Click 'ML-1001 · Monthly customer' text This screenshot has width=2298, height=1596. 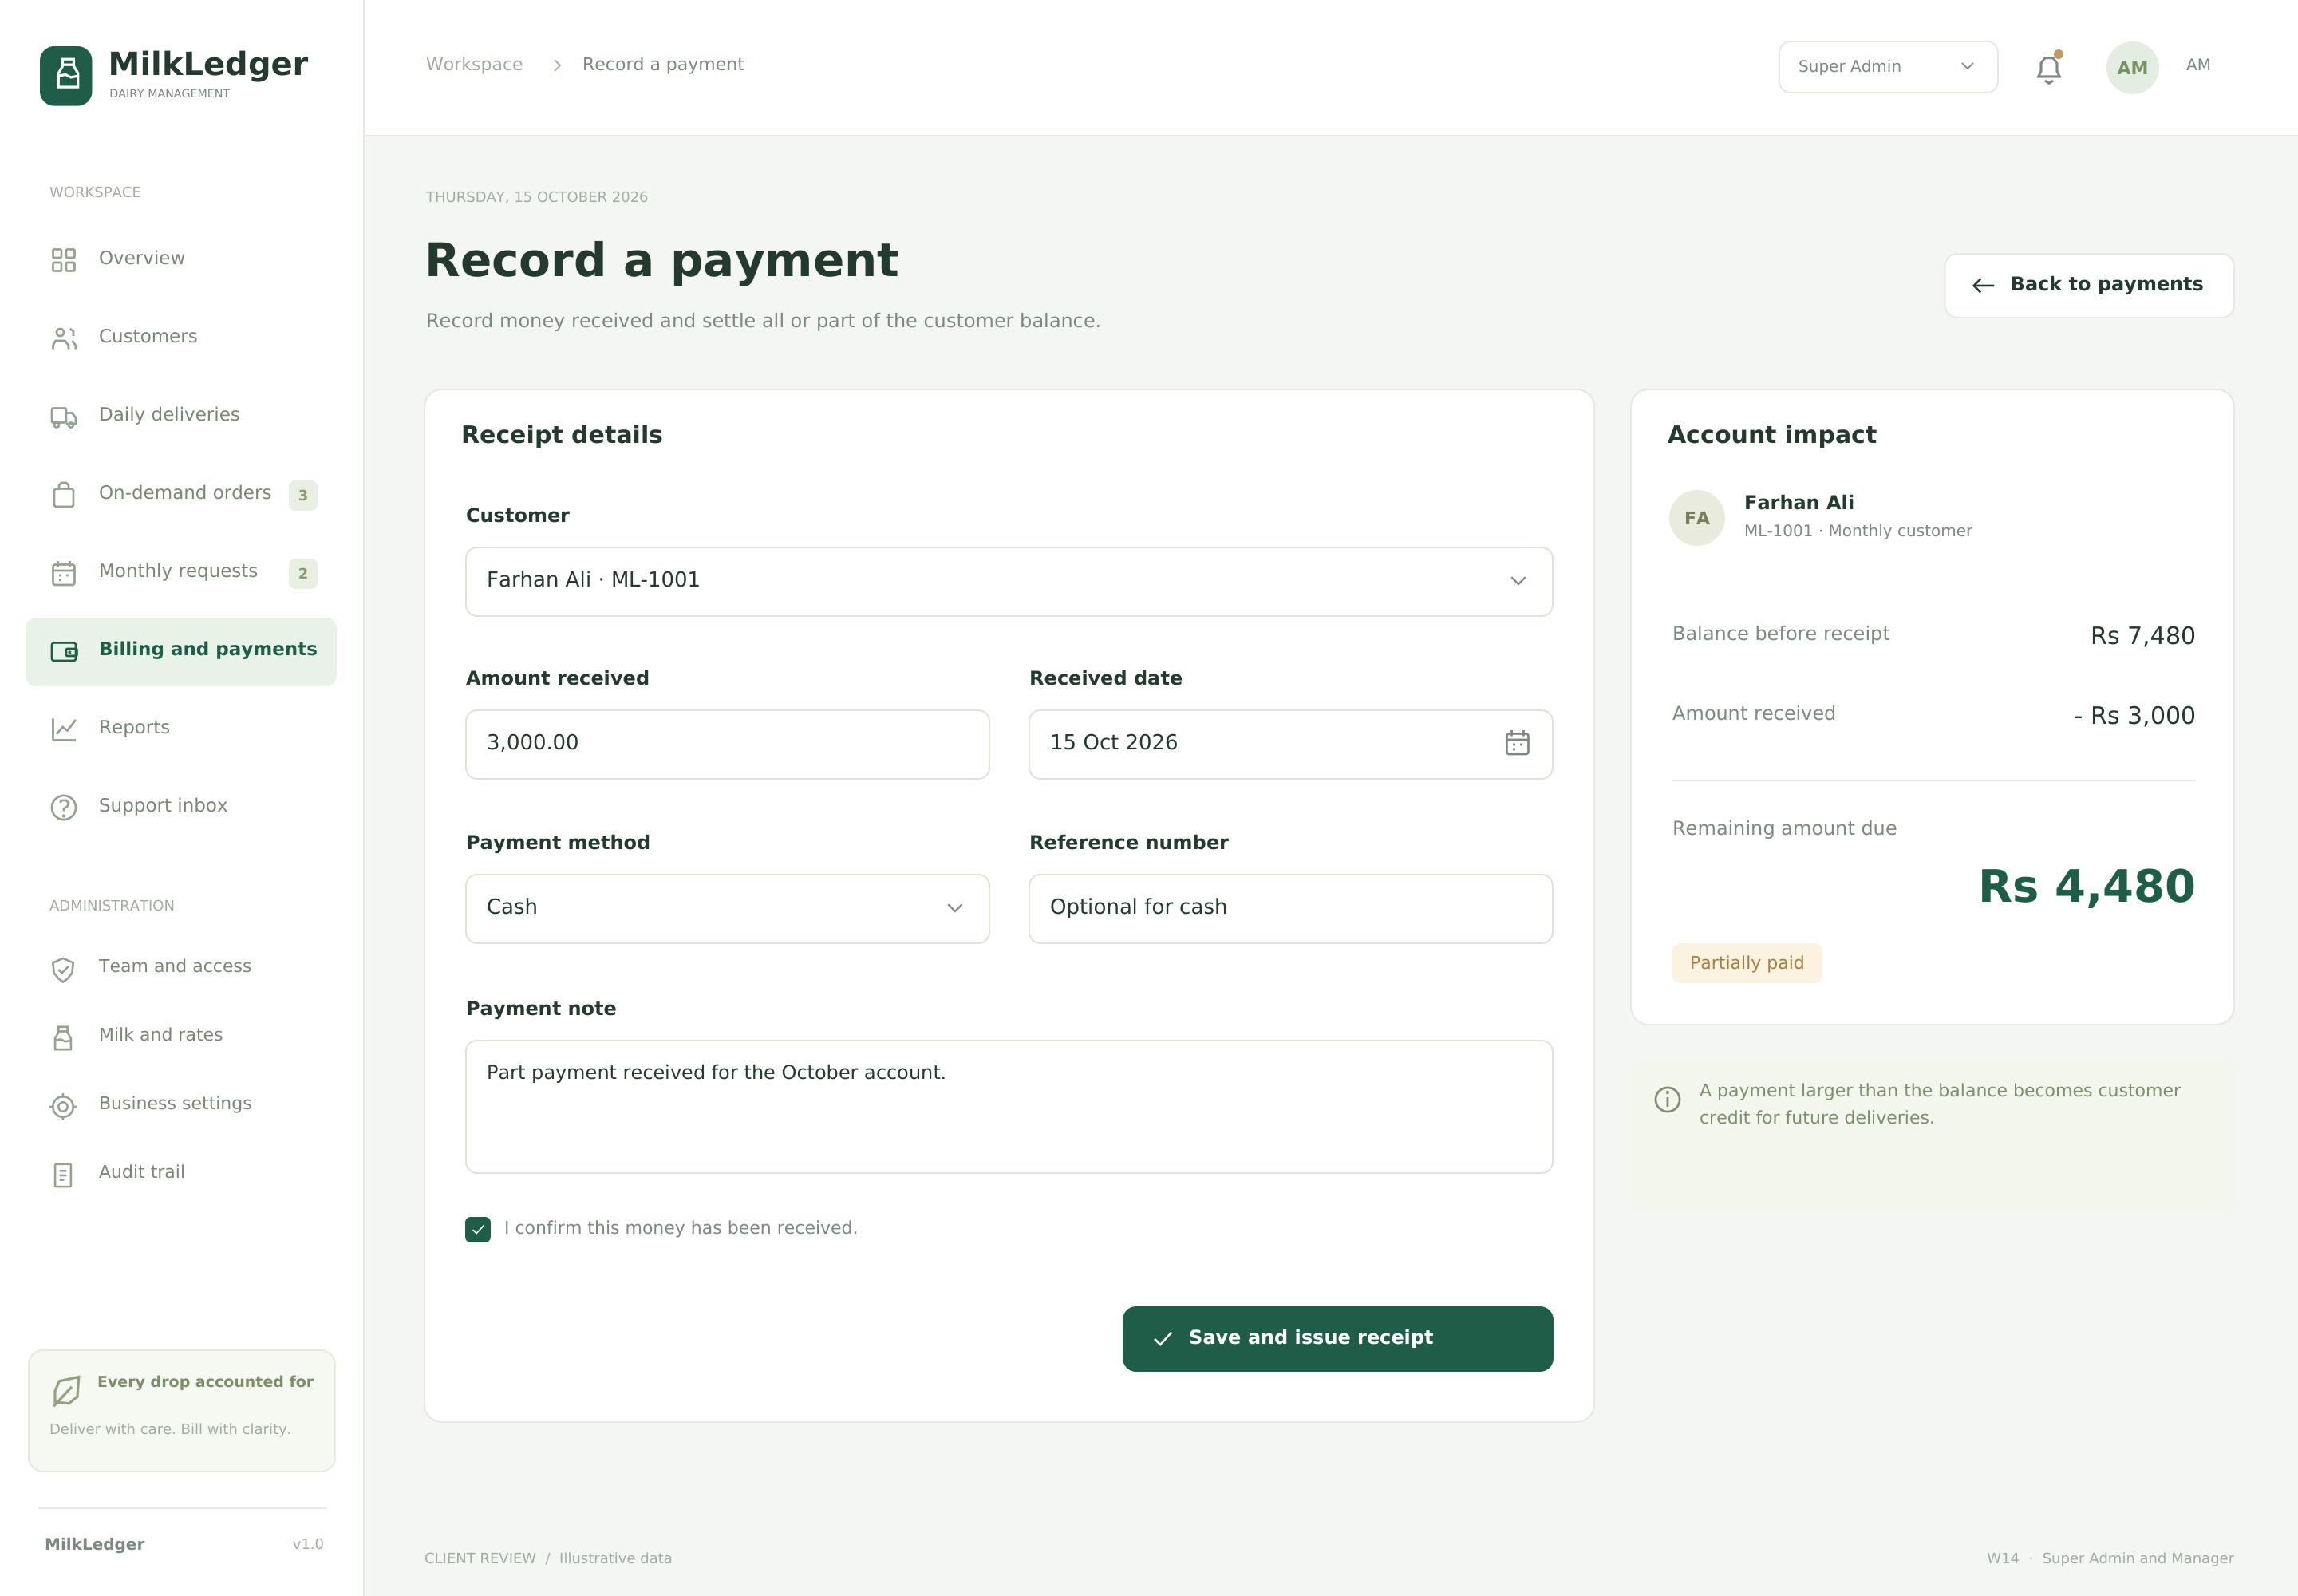pos(1858,531)
